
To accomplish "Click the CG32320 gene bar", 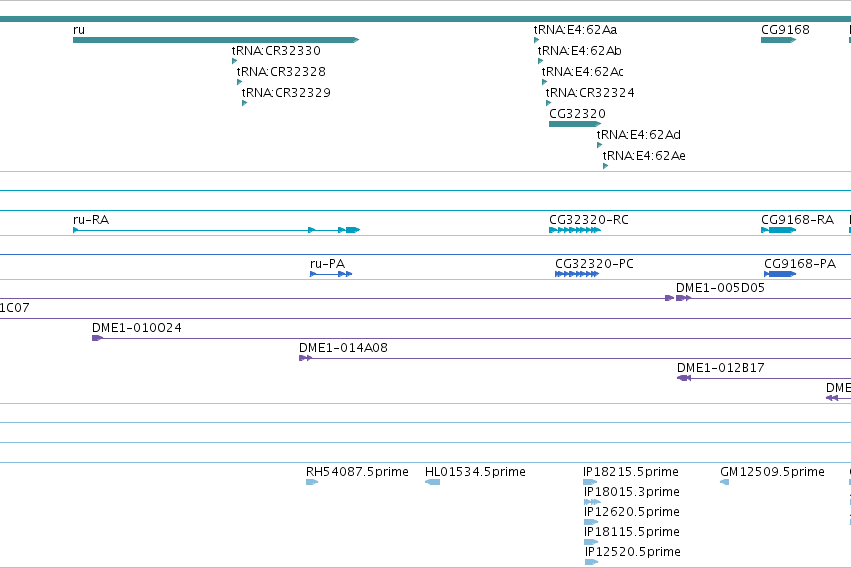I will (x=575, y=124).
